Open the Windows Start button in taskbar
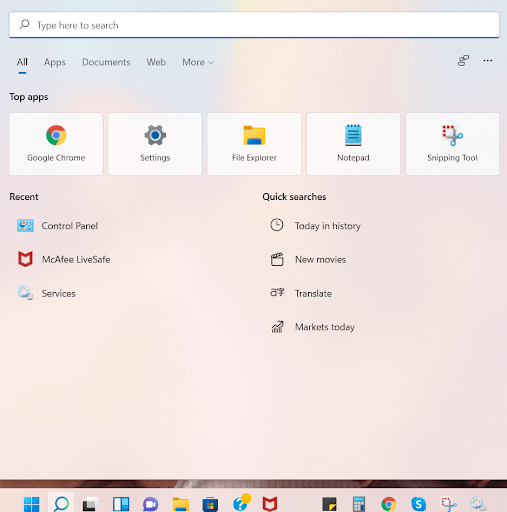This screenshot has height=512, width=507. [x=32, y=504]
